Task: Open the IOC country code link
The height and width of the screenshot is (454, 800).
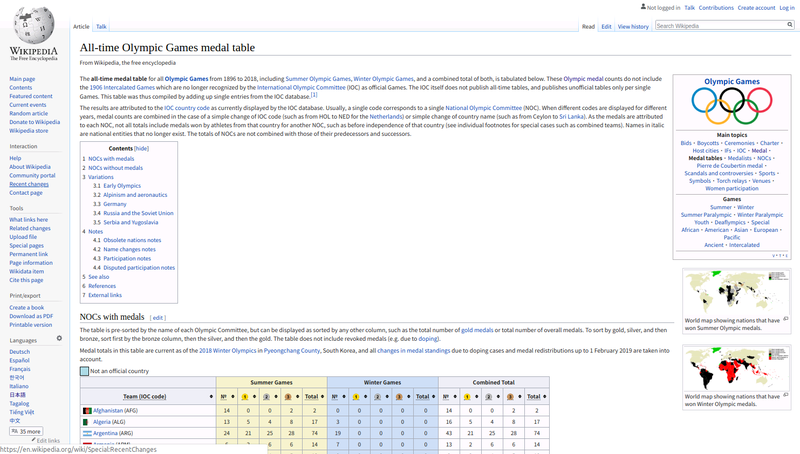Action: click(x=187, y=108)
